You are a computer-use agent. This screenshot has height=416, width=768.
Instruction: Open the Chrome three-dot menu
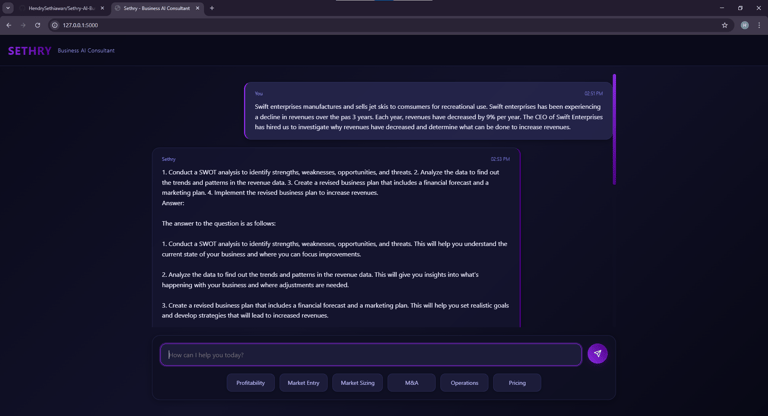click(x=759, y=25)
